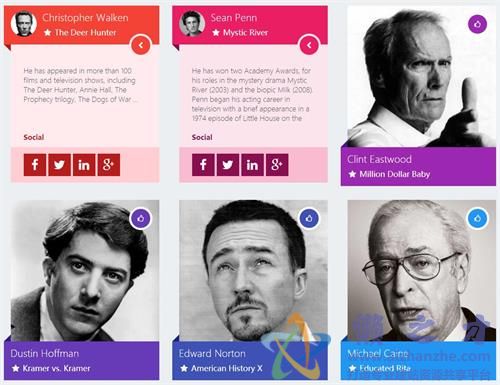The height and width of the screenshot is (385, 500).
Task: Collapse Christopher Walken card with back arrow
Action: pyautogui.click(x=141, y=45)
